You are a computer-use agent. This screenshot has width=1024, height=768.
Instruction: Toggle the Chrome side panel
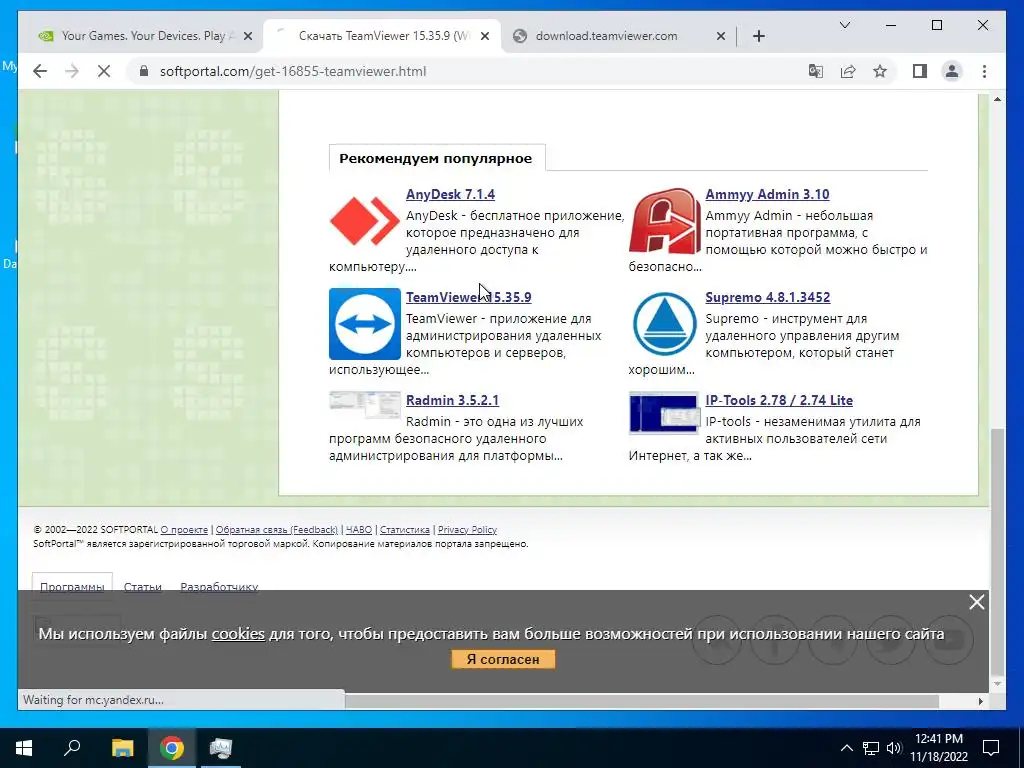point(920,71)
